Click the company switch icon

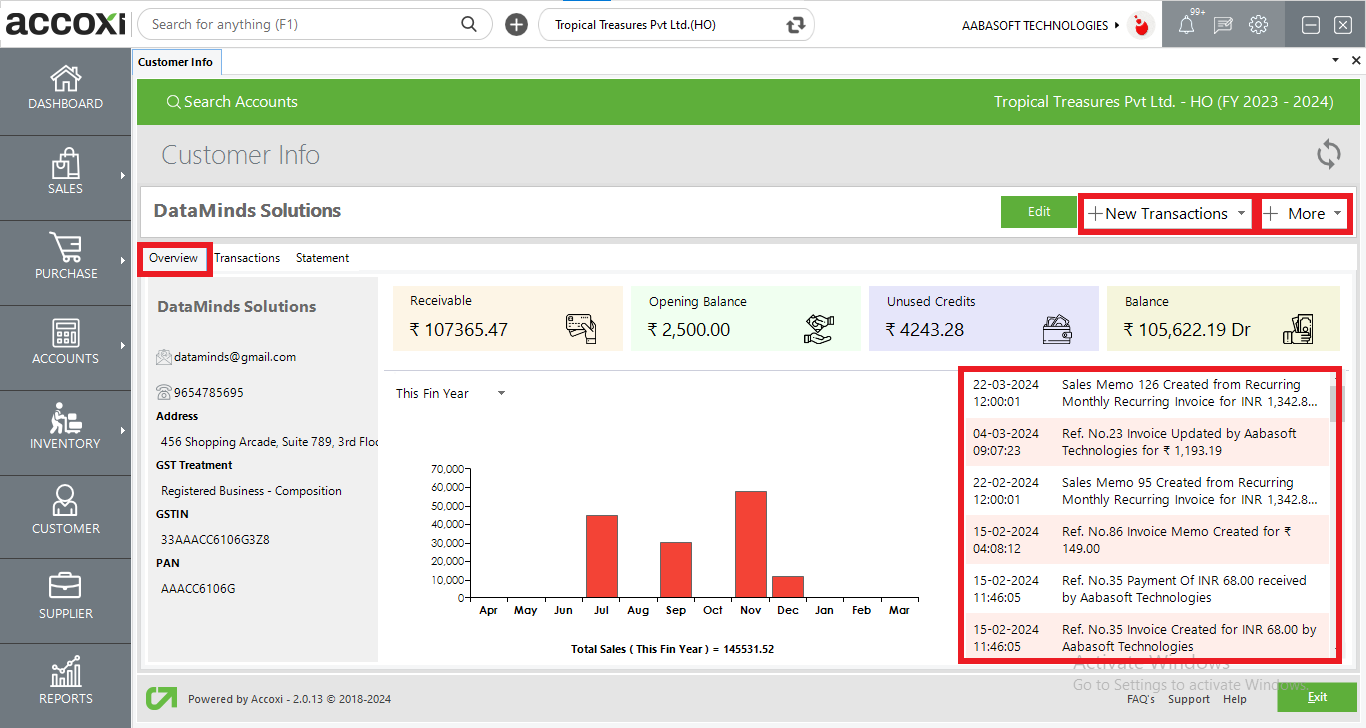[793, 24]
